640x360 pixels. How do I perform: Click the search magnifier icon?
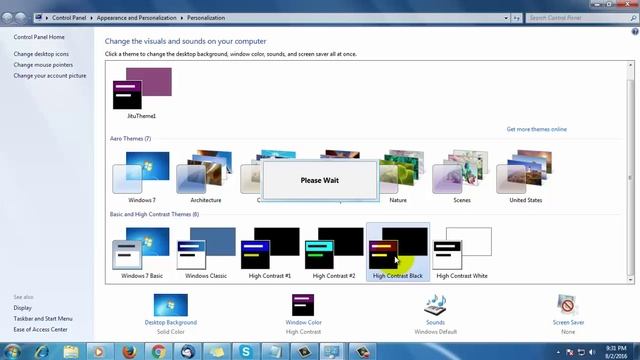[x=633, y=18]
